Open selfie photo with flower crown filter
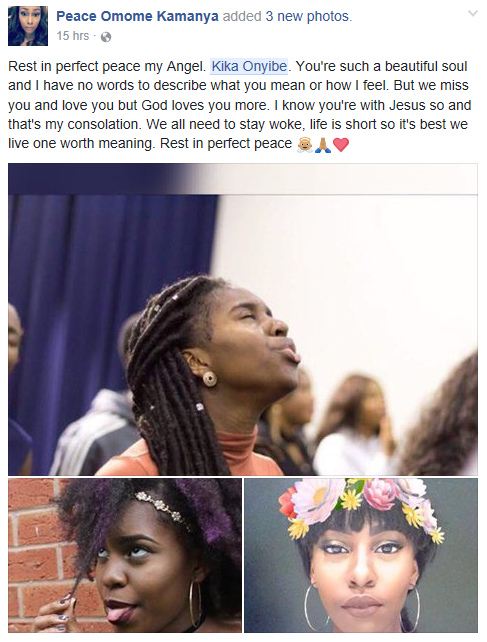487x642 pixels. [x=361, y=555]
